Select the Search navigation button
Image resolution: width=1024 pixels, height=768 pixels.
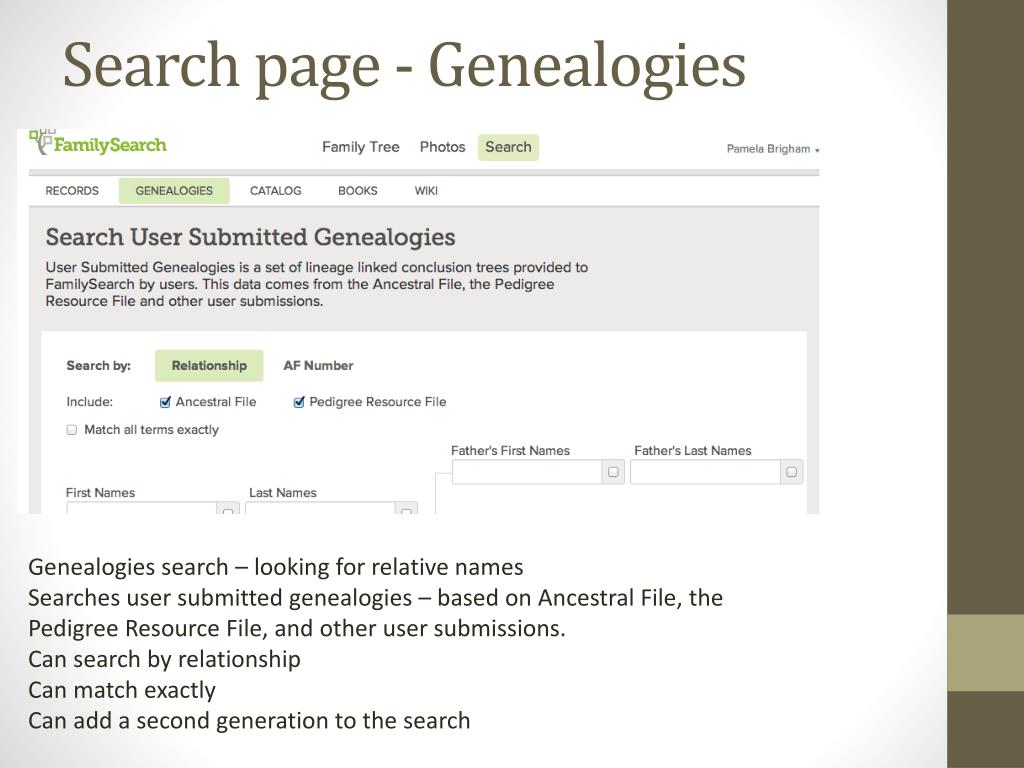coord(508,147)
